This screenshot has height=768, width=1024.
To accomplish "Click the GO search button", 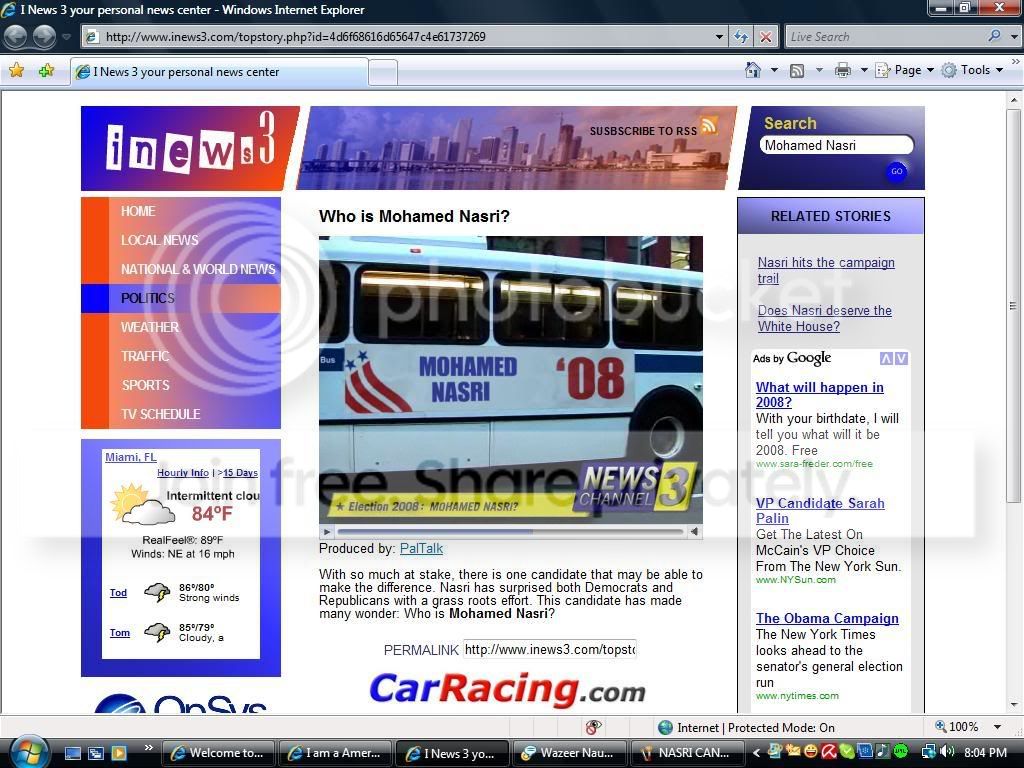I will (897, 171).
